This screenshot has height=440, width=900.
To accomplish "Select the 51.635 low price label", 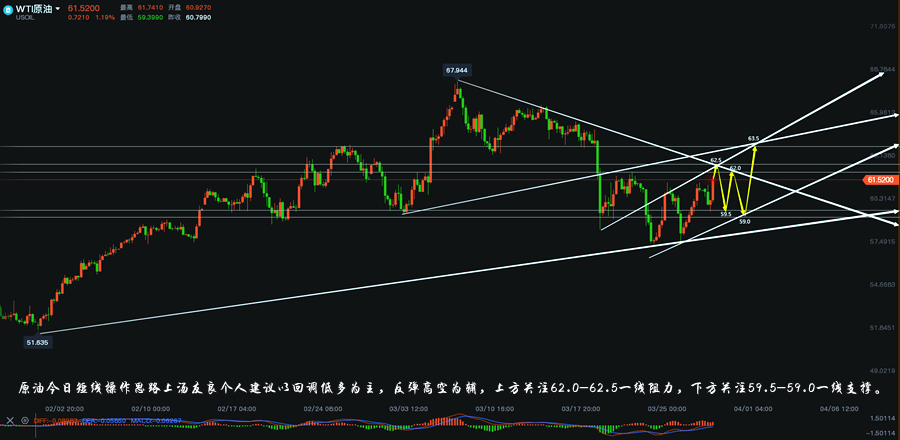I will (36, 342).
